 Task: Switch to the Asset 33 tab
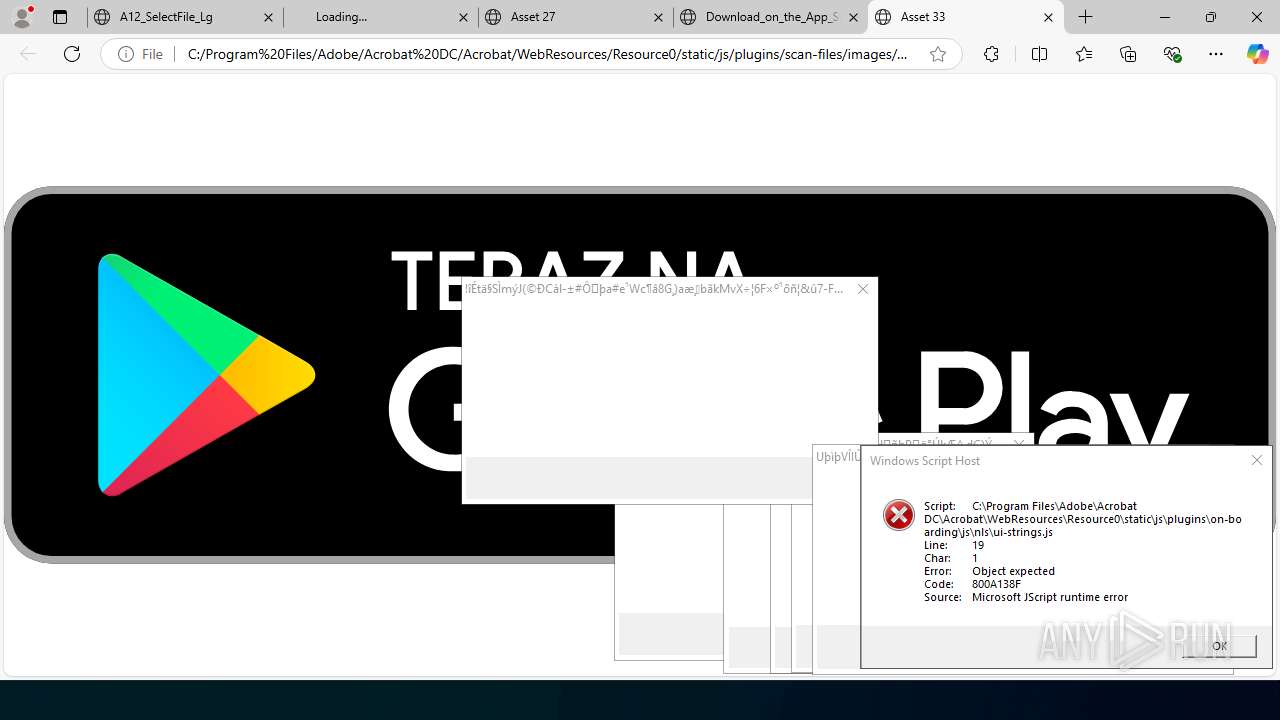point(965,17)
